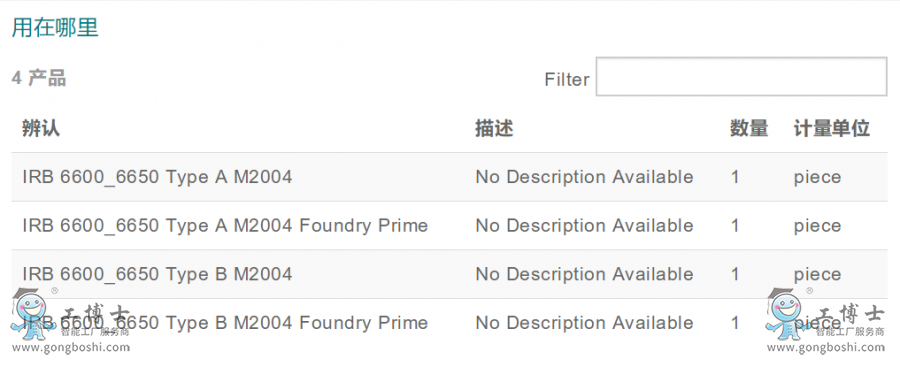
Task: Select IRB 6600_6650 Type B M2004 row
Action: click(449, 274)
